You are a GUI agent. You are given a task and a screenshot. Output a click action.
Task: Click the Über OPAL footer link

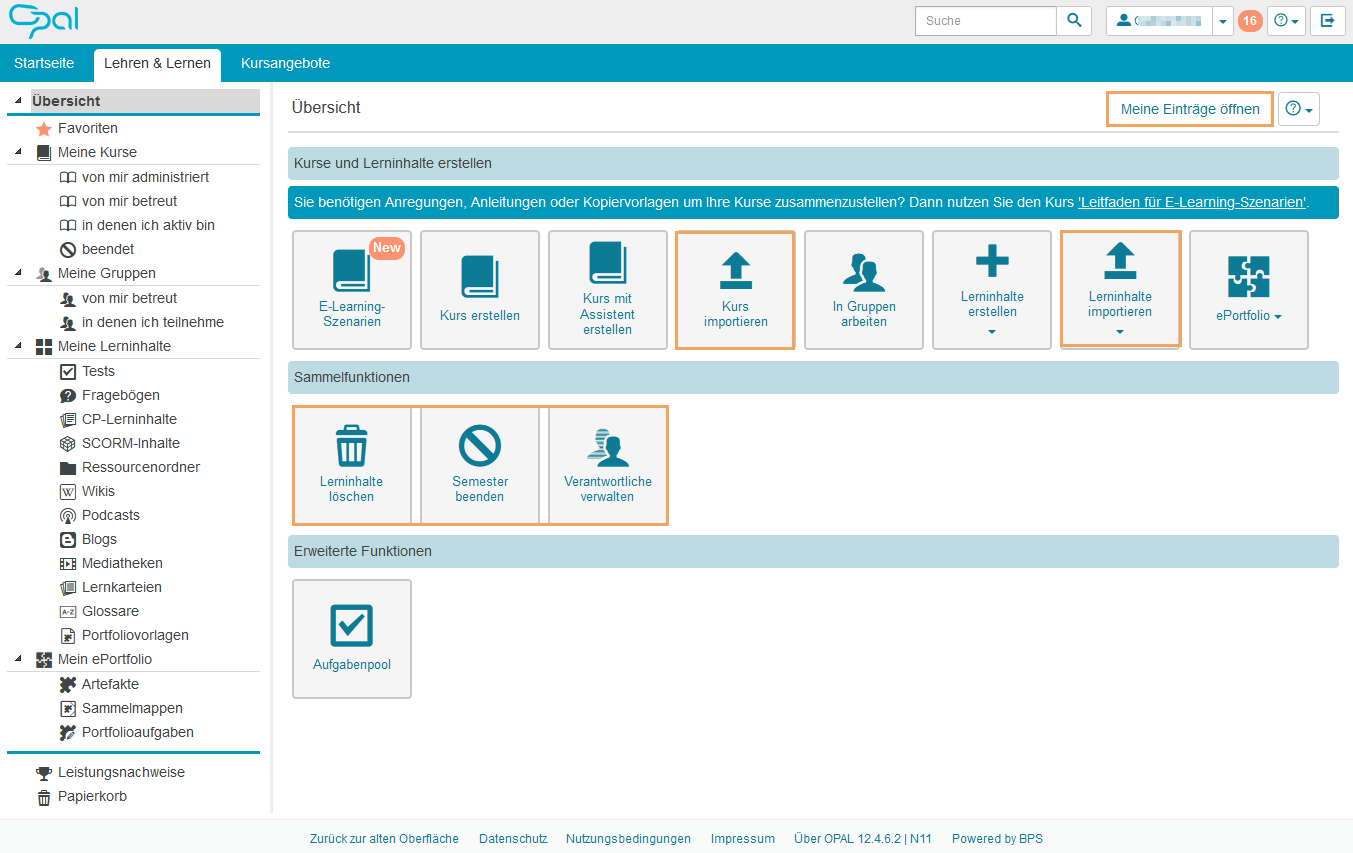coord(862,839)
